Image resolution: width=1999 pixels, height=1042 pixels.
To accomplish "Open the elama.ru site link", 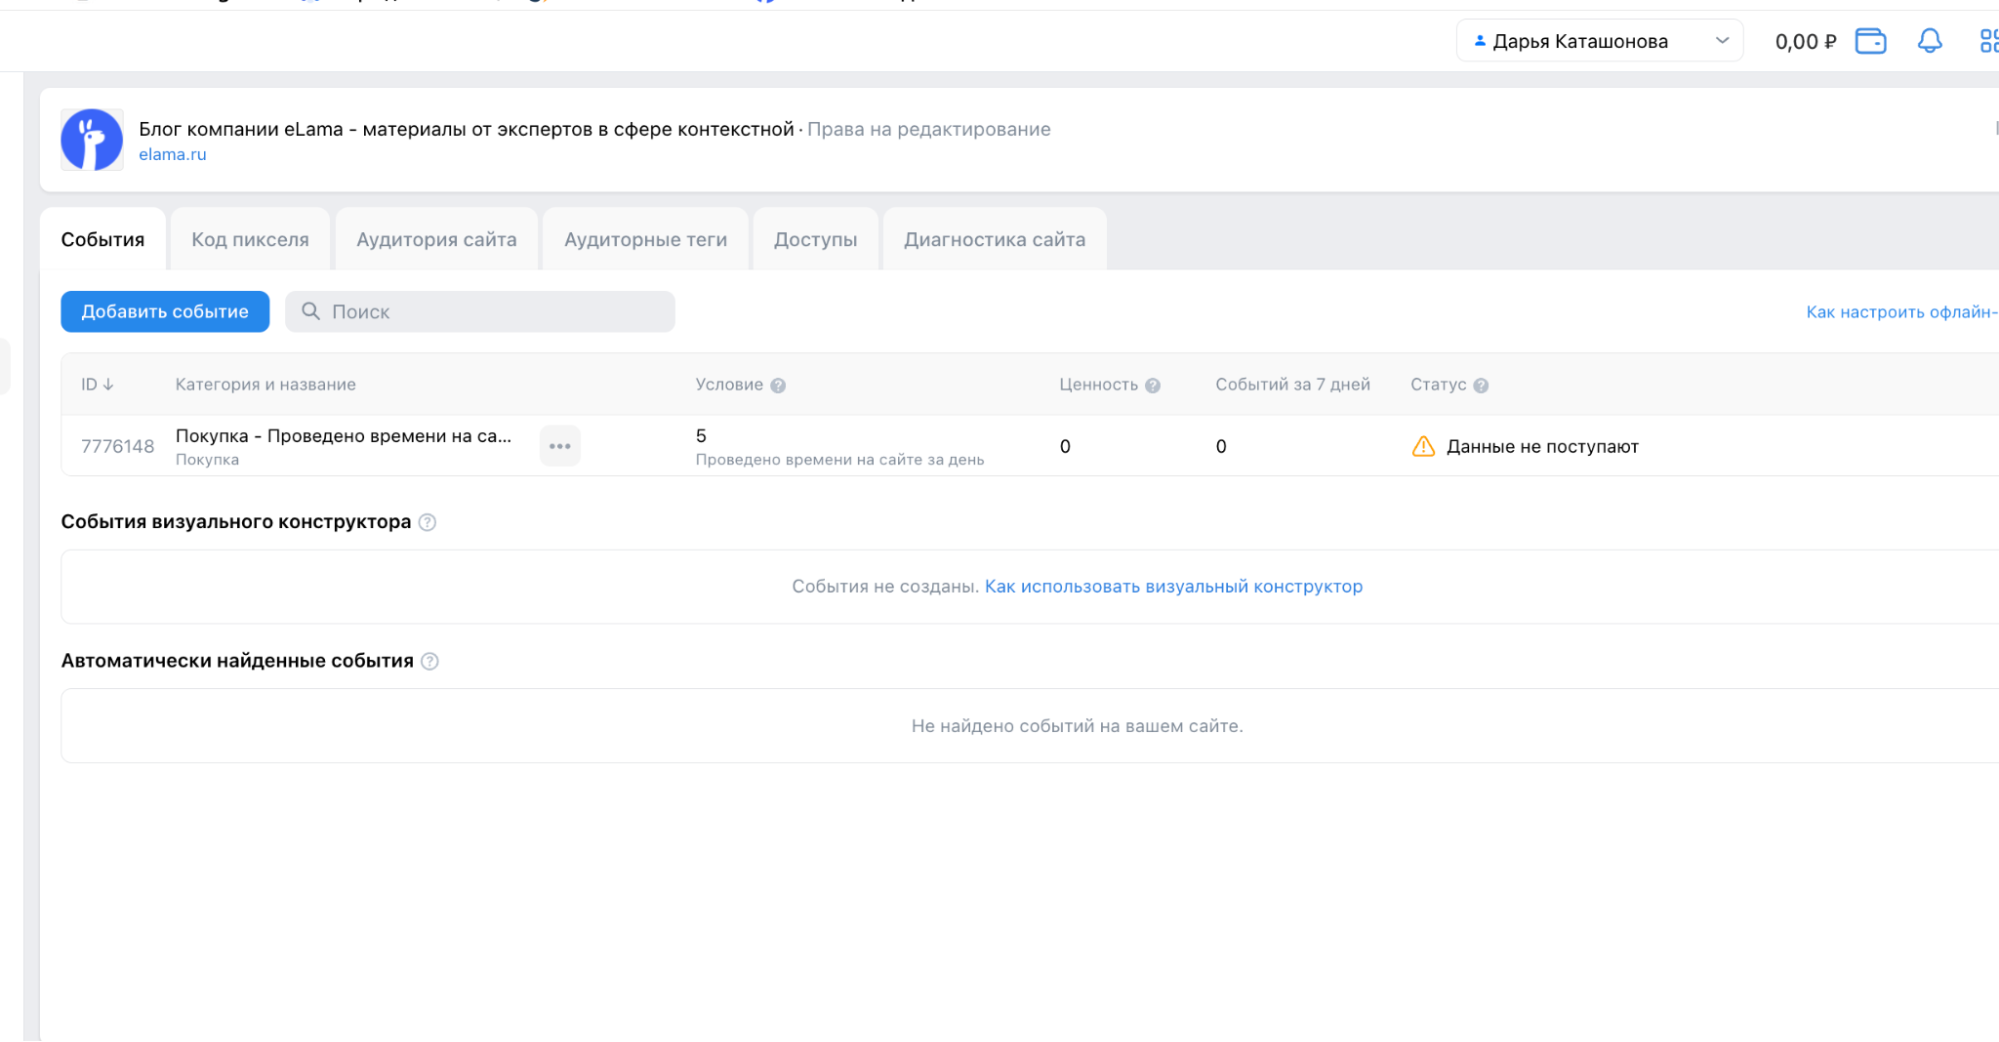I will (x=172, y=155).
